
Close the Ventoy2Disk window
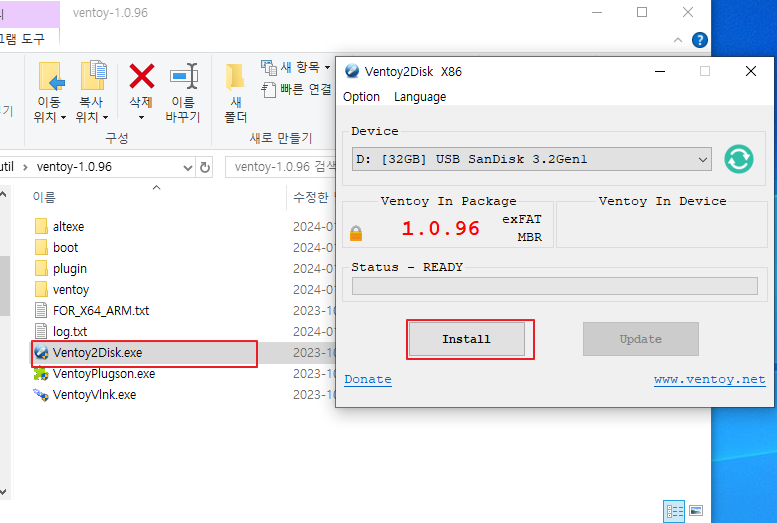point(751,71)
